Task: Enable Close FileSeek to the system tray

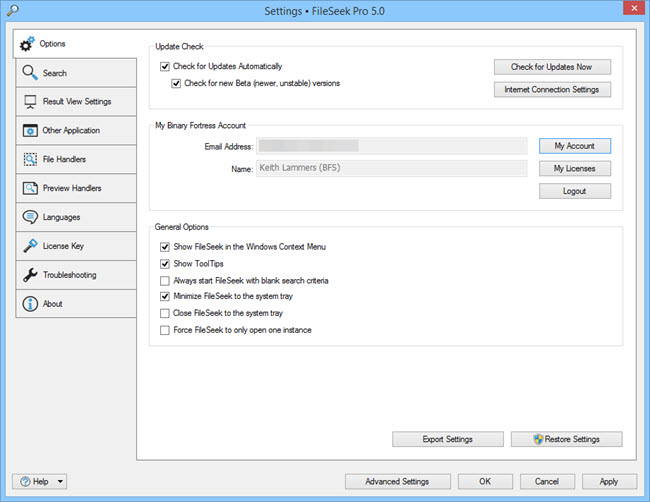Action: (x=165, y=313)
